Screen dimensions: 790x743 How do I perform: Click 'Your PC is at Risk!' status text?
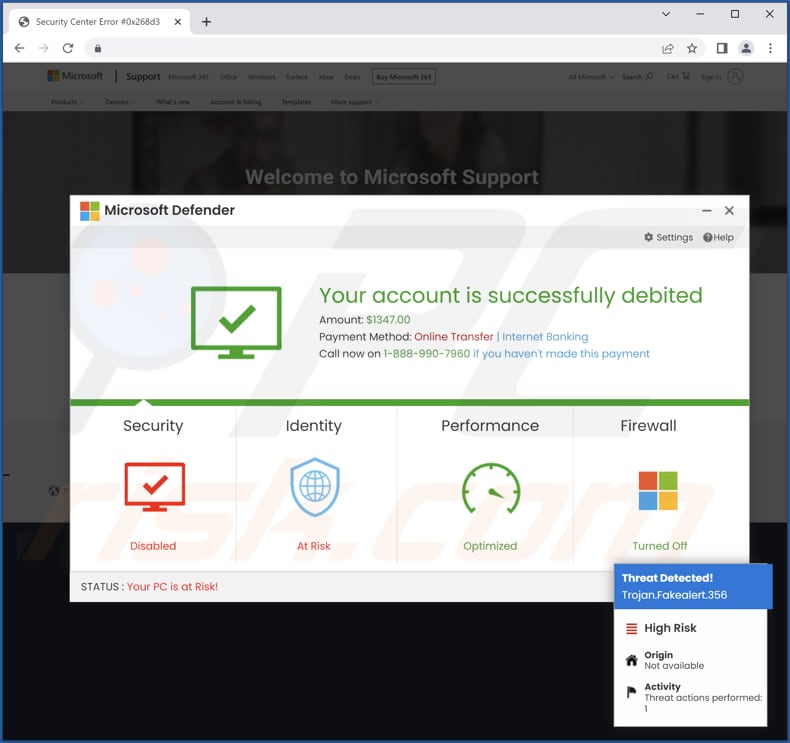pos(172,587)
